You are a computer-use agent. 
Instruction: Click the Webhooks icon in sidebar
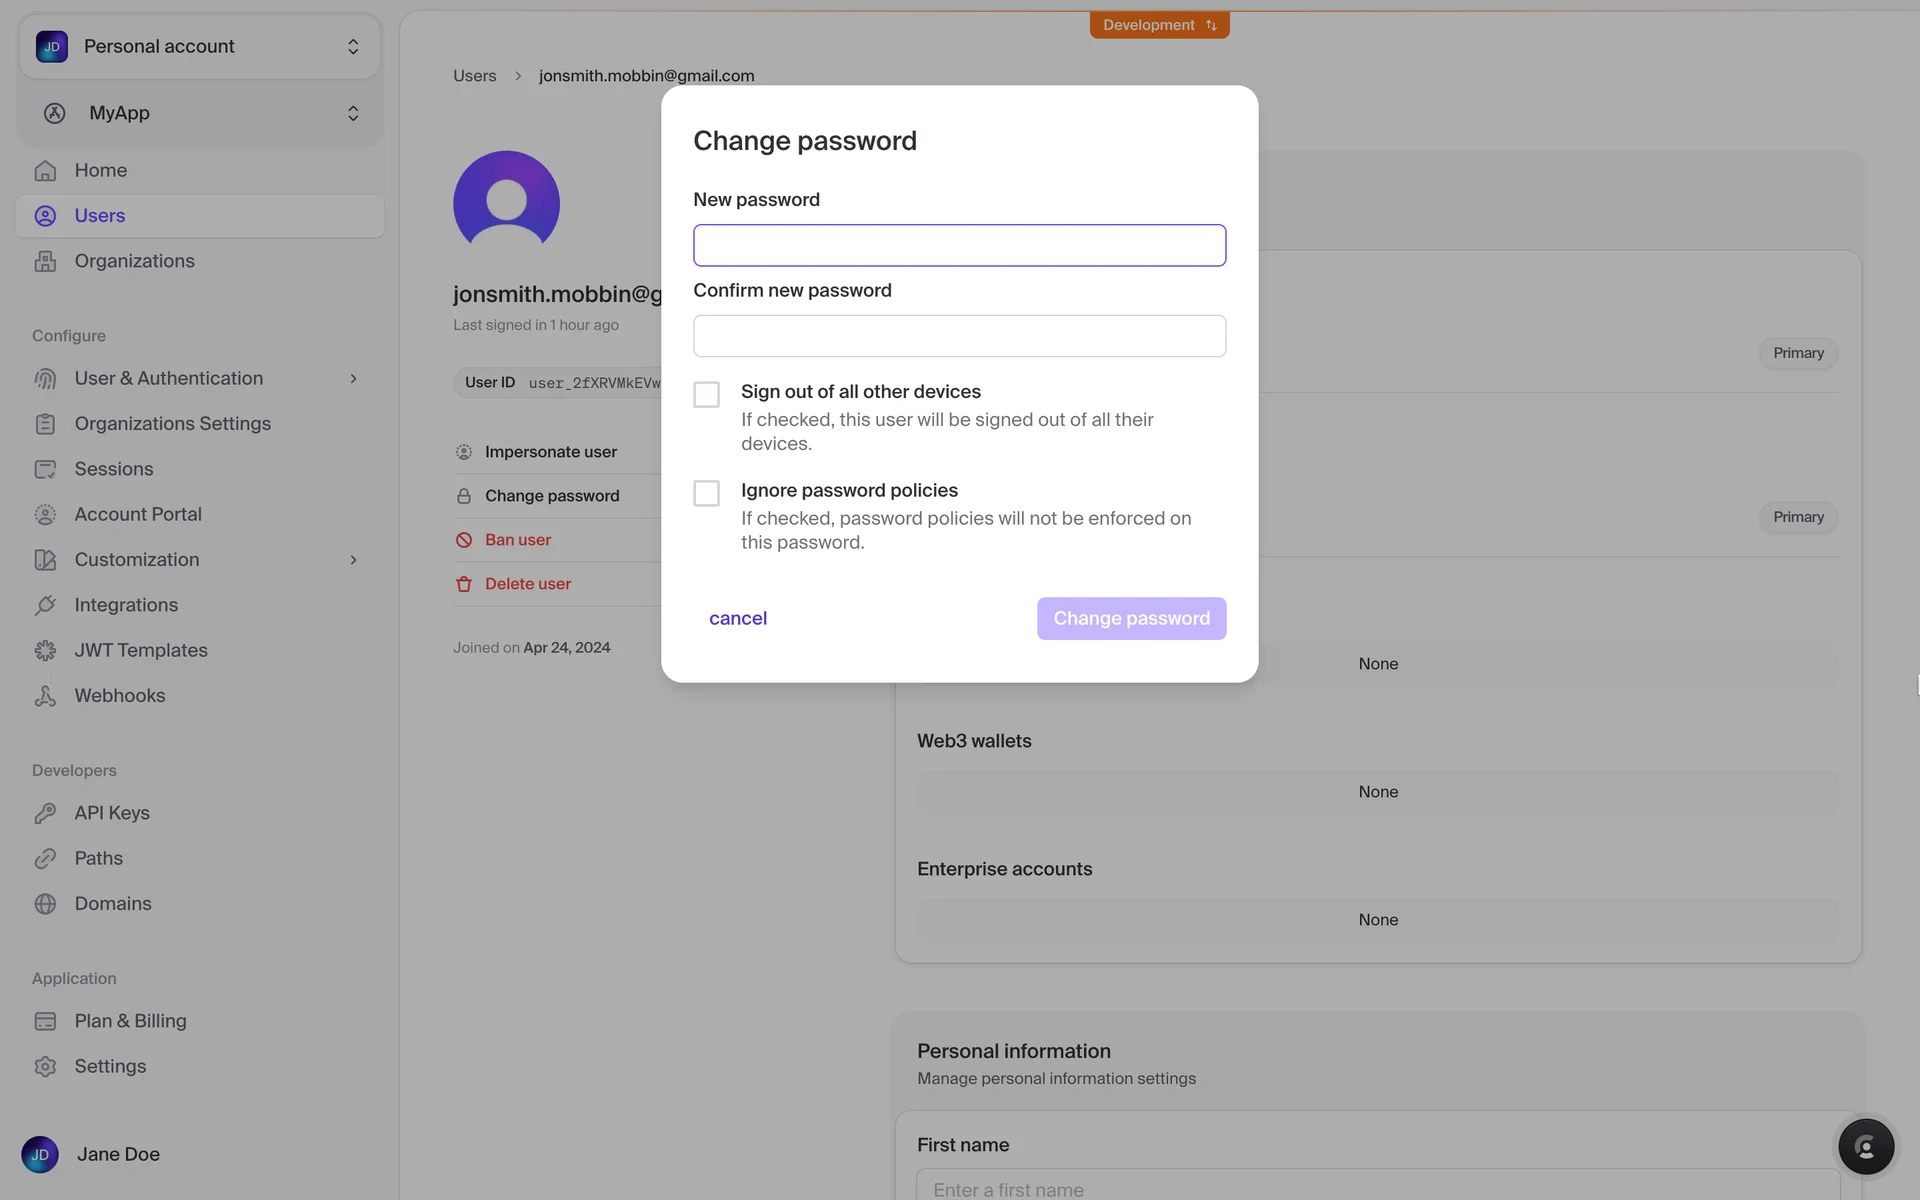click(45, 696)
